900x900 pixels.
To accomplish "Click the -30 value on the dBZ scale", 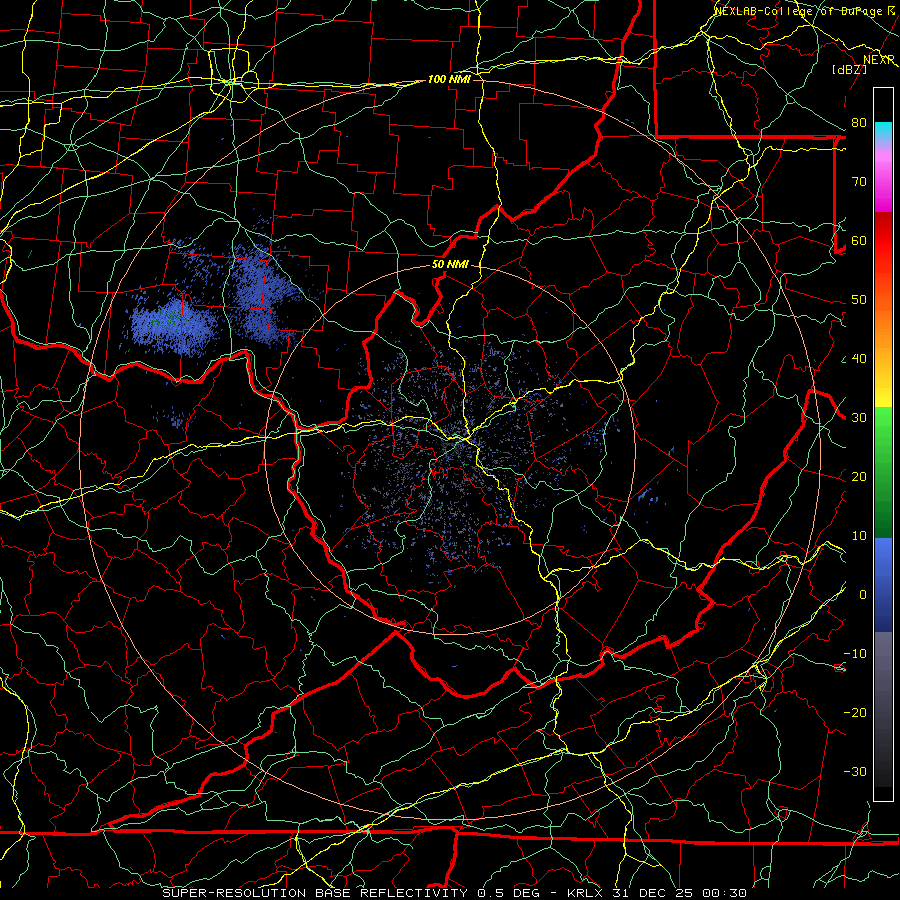I will point(855,771).
